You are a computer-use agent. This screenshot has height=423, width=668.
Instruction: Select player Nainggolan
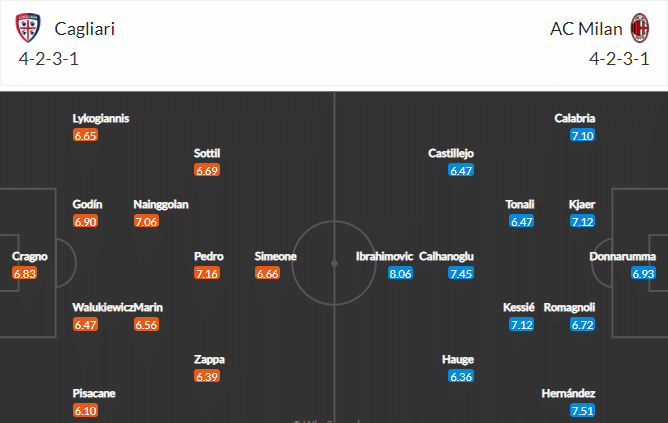(x=161, y=204)
